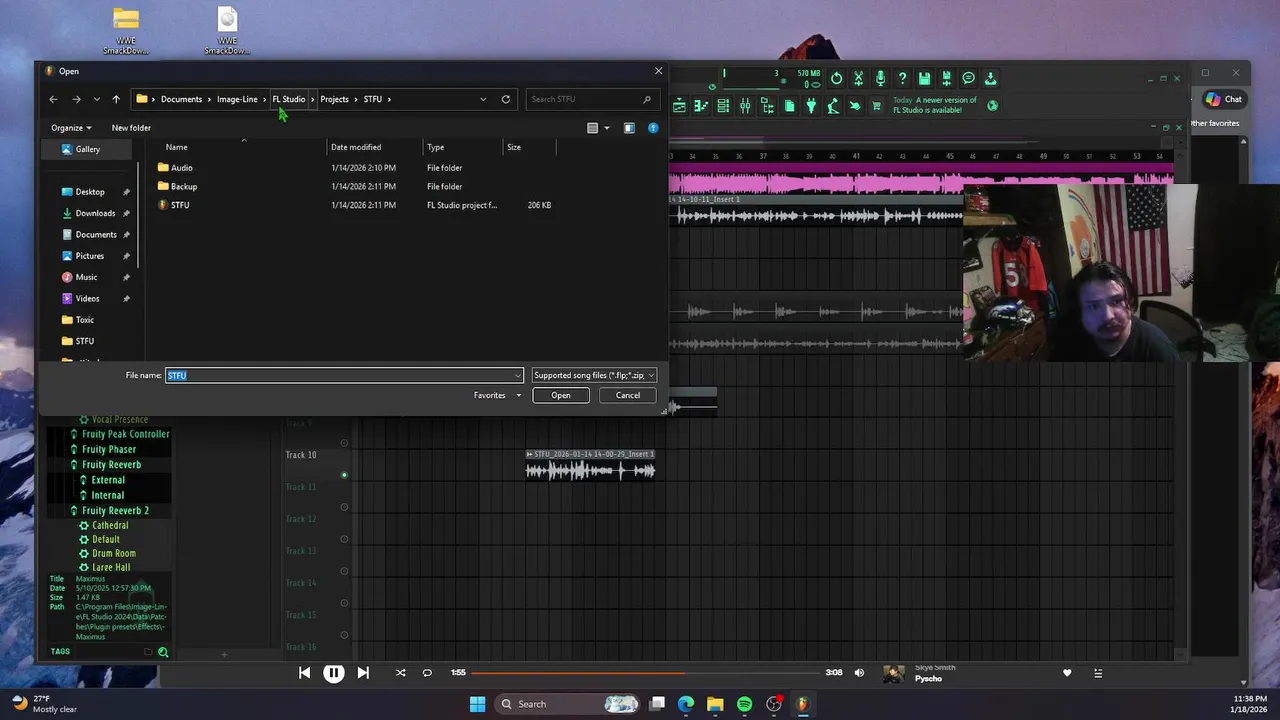Screen dimensions: 1280x720
Task: Click Back arrow in Open dialog
Action: 53,99
